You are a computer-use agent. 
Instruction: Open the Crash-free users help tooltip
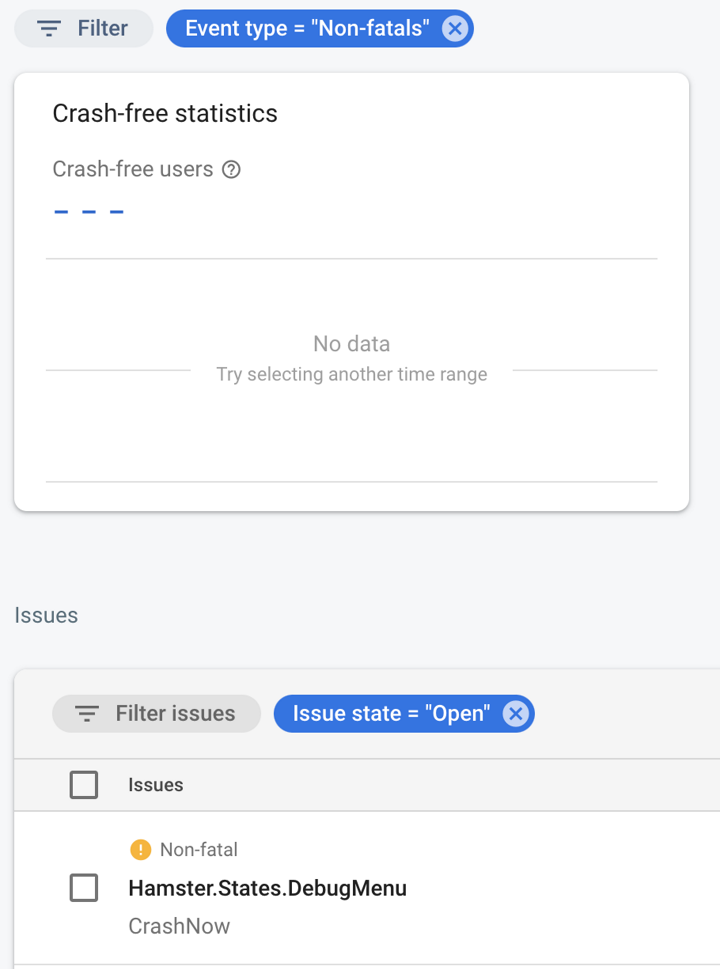click(x=231, y=170)
